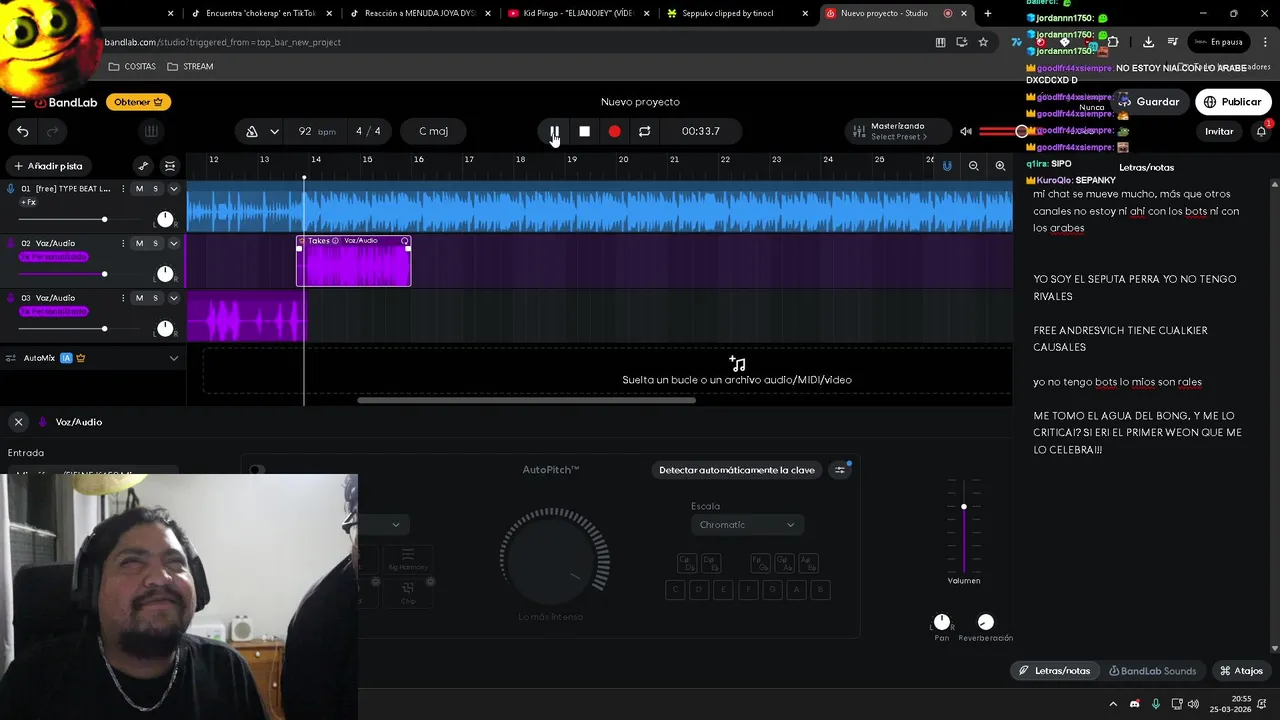The height and width of the screenshot is (720, 1280).
Task: Click the Reverberación knob
Action: 985,622
